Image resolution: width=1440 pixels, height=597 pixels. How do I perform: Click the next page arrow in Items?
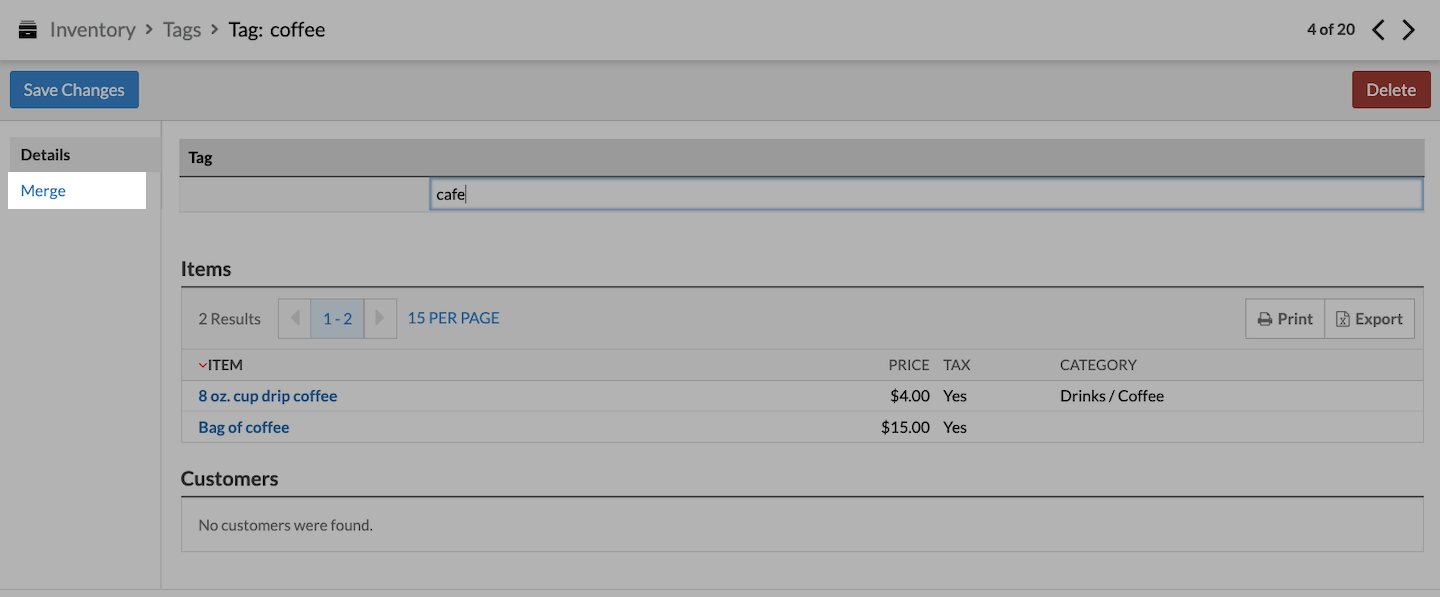coord(380,319)
